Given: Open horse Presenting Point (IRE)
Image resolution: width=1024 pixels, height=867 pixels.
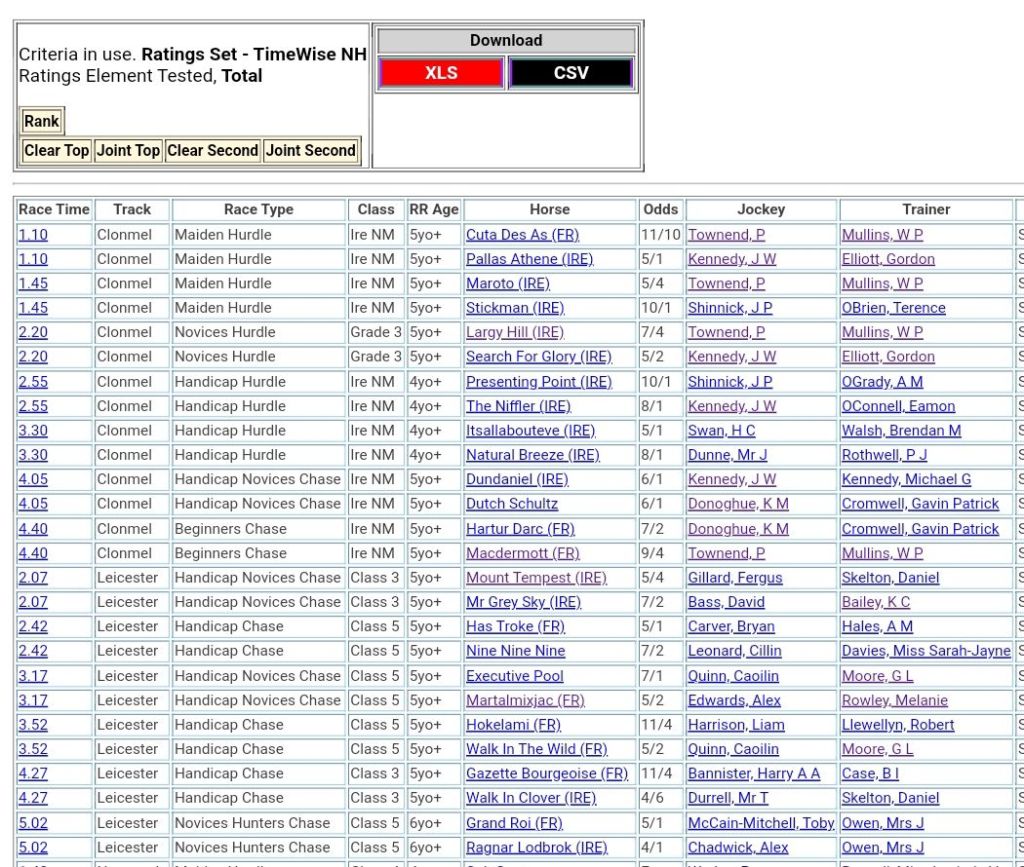Looking at the screenshot, I should [538, 382].
